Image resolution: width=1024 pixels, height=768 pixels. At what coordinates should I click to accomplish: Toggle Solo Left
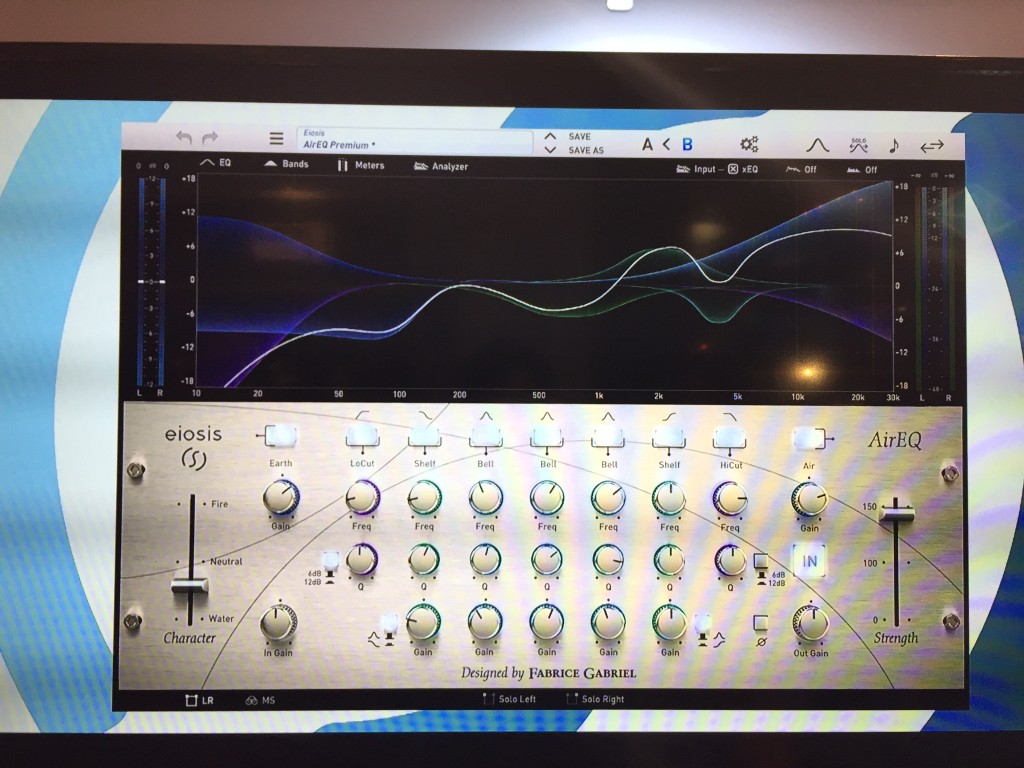point(509,699)
